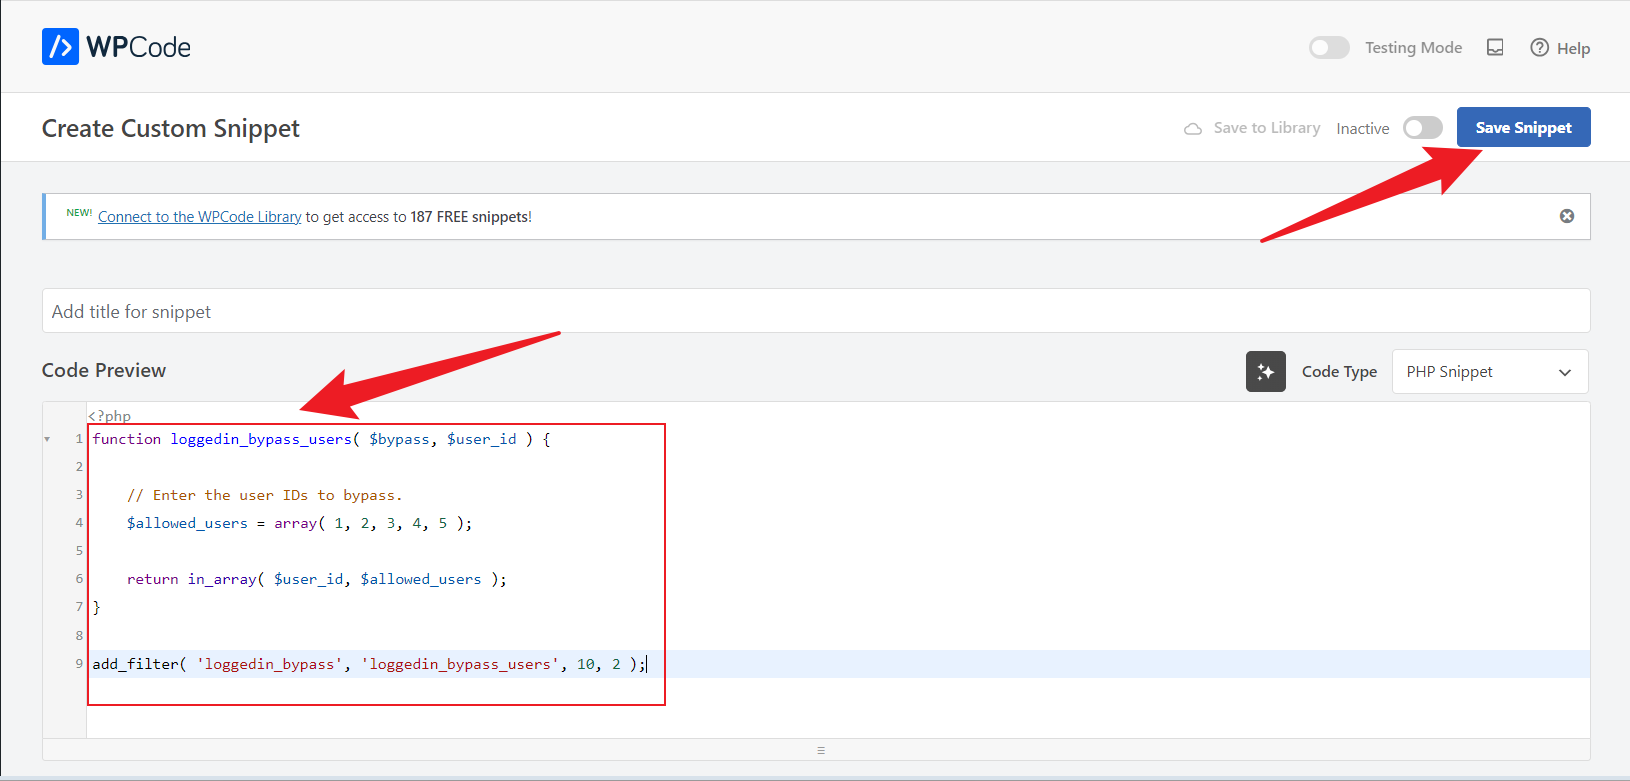The height and width of the screenshot is (781, 1630).
Task: Click the Create Custom Snippet heading
Action: (171, 128)
